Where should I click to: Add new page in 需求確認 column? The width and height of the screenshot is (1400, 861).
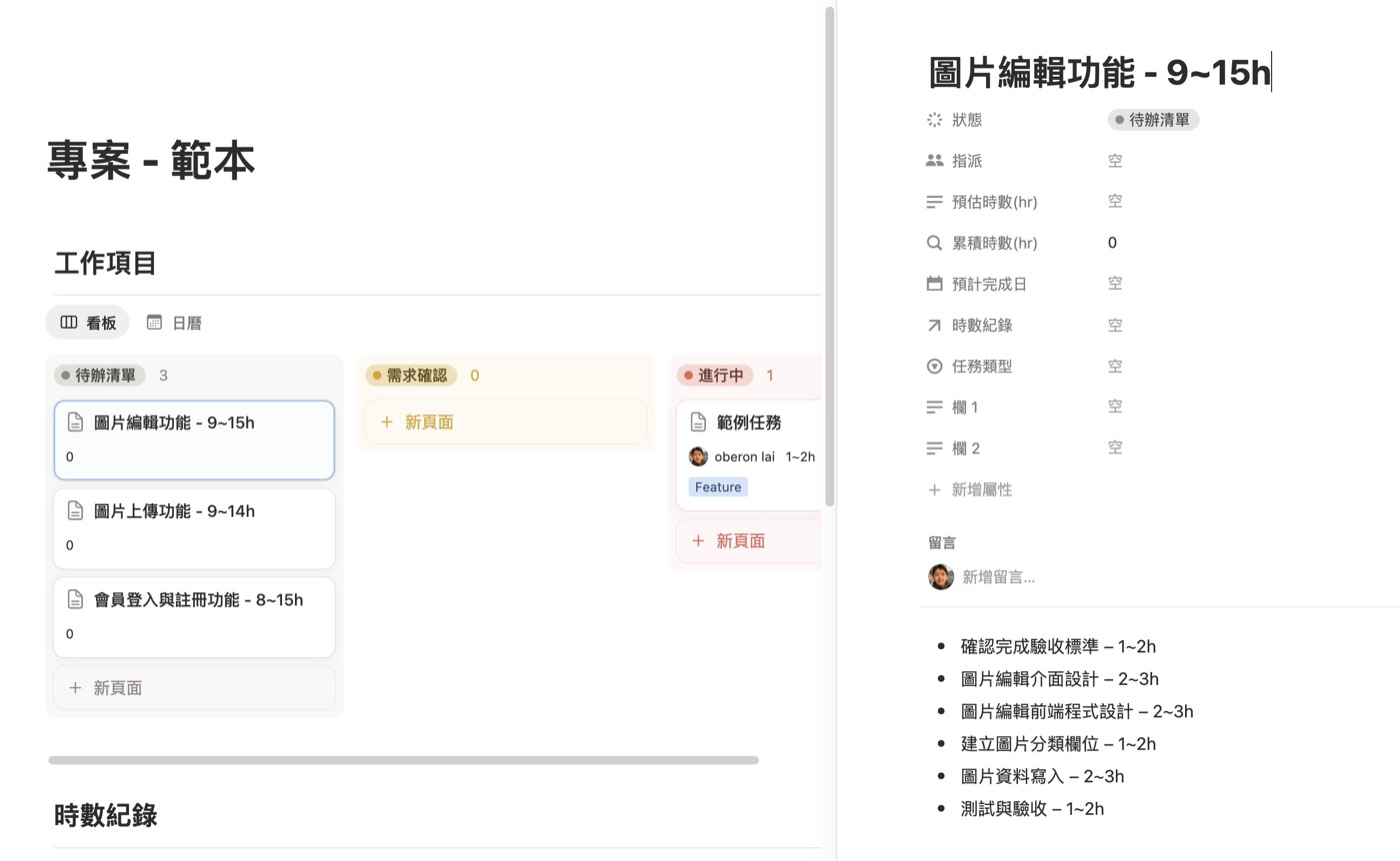coord(506,422)
